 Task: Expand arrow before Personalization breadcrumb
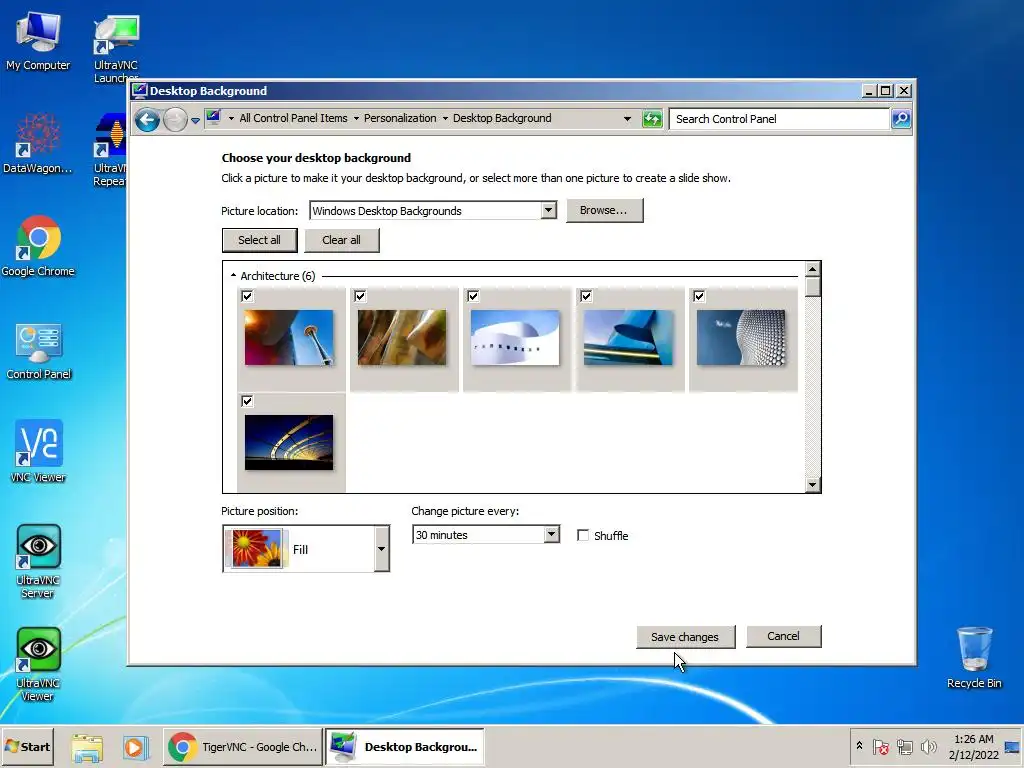356,118
